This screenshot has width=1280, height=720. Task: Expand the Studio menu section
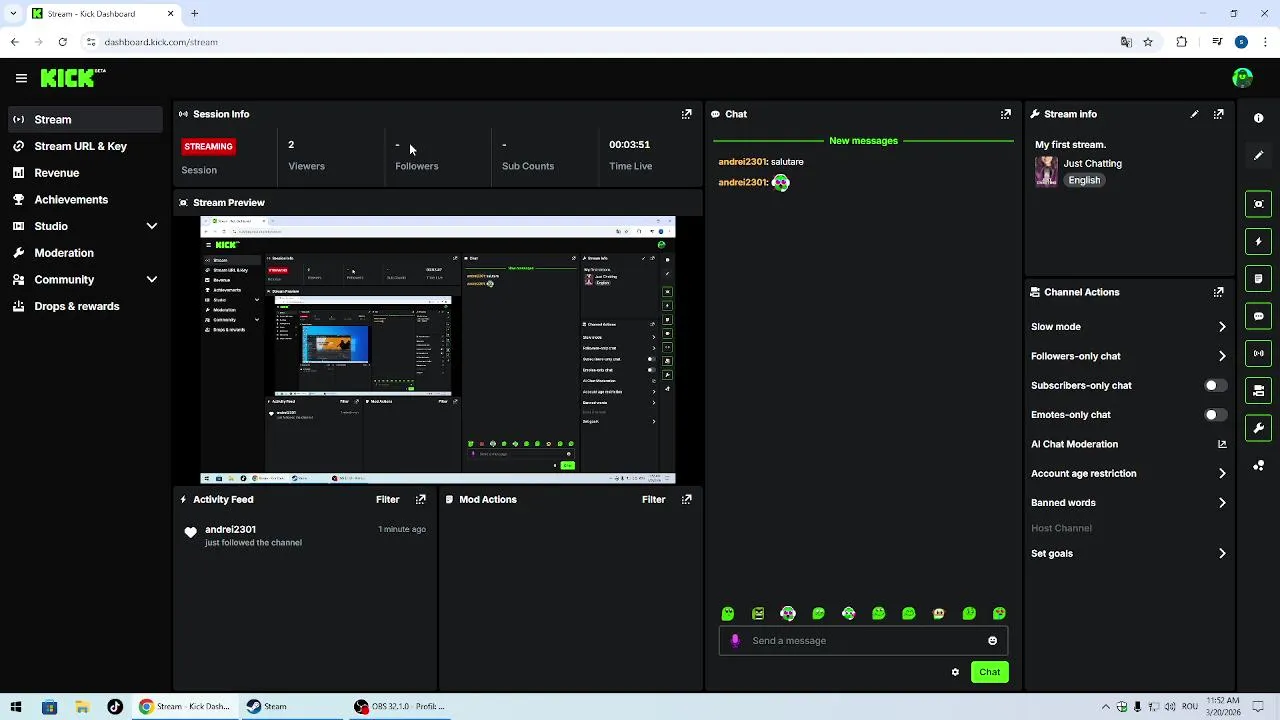click(84, 226)
